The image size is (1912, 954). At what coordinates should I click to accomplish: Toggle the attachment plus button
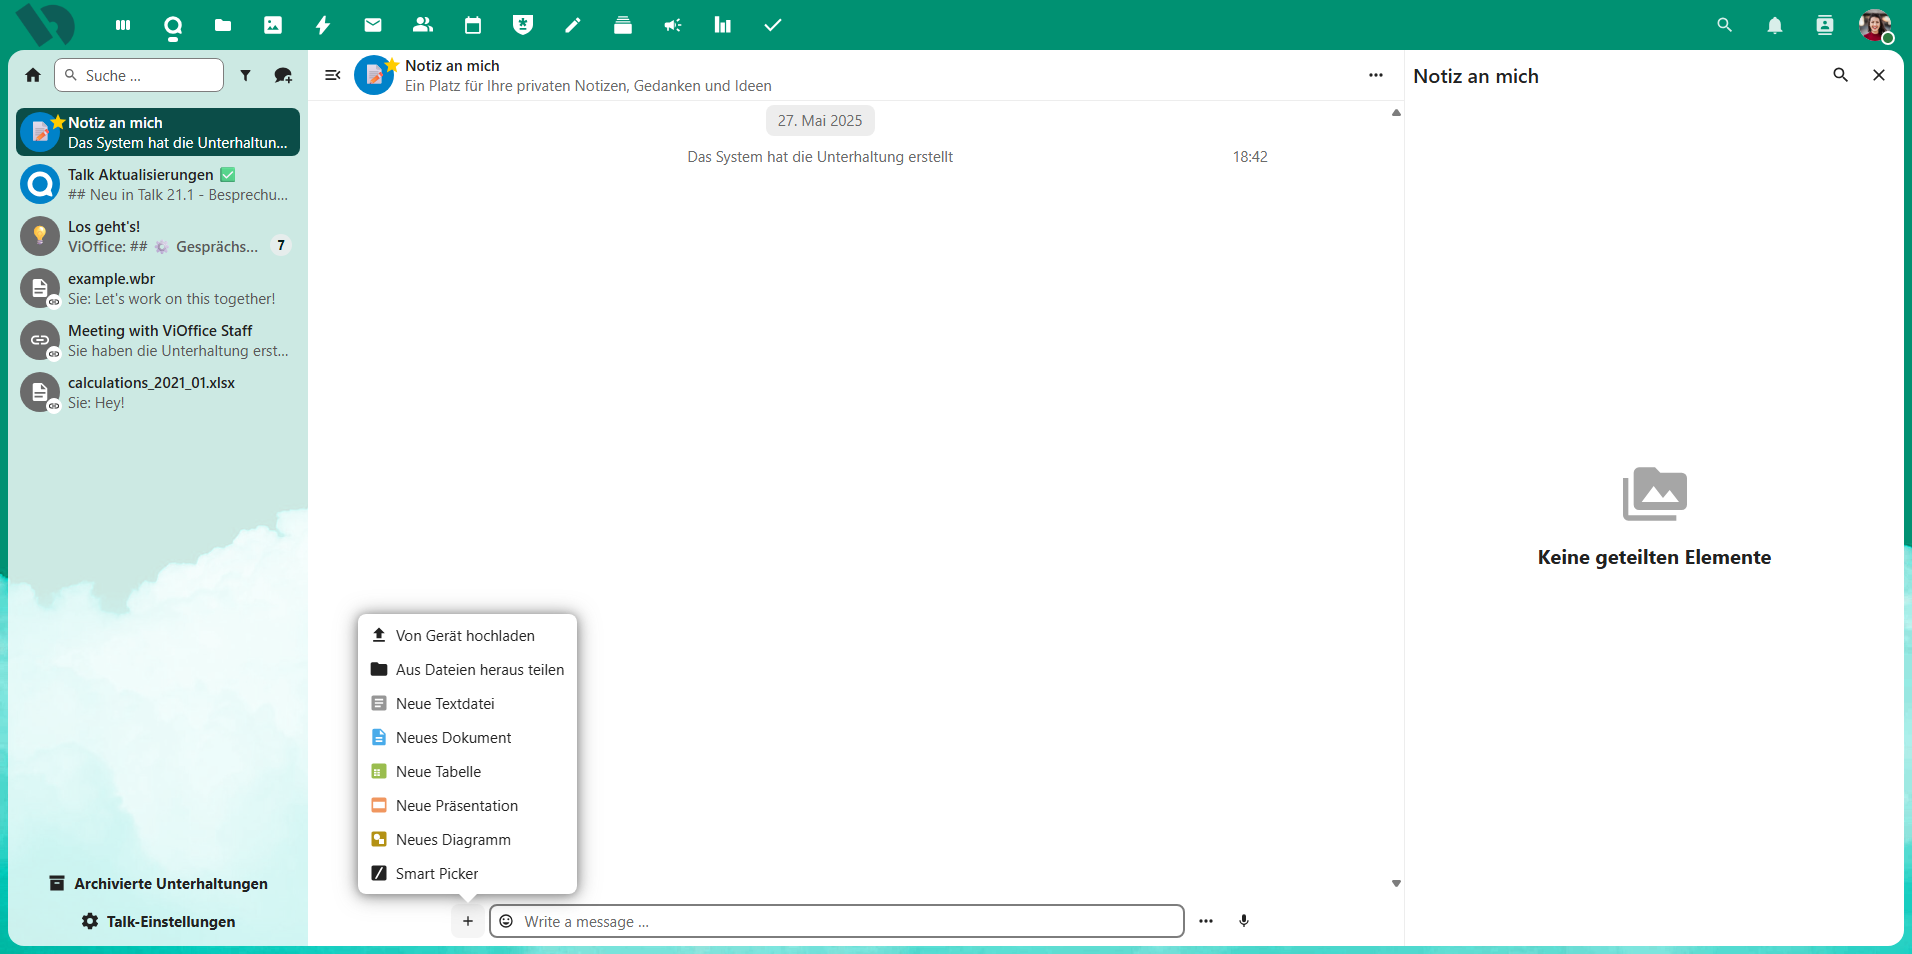[468, 921]
